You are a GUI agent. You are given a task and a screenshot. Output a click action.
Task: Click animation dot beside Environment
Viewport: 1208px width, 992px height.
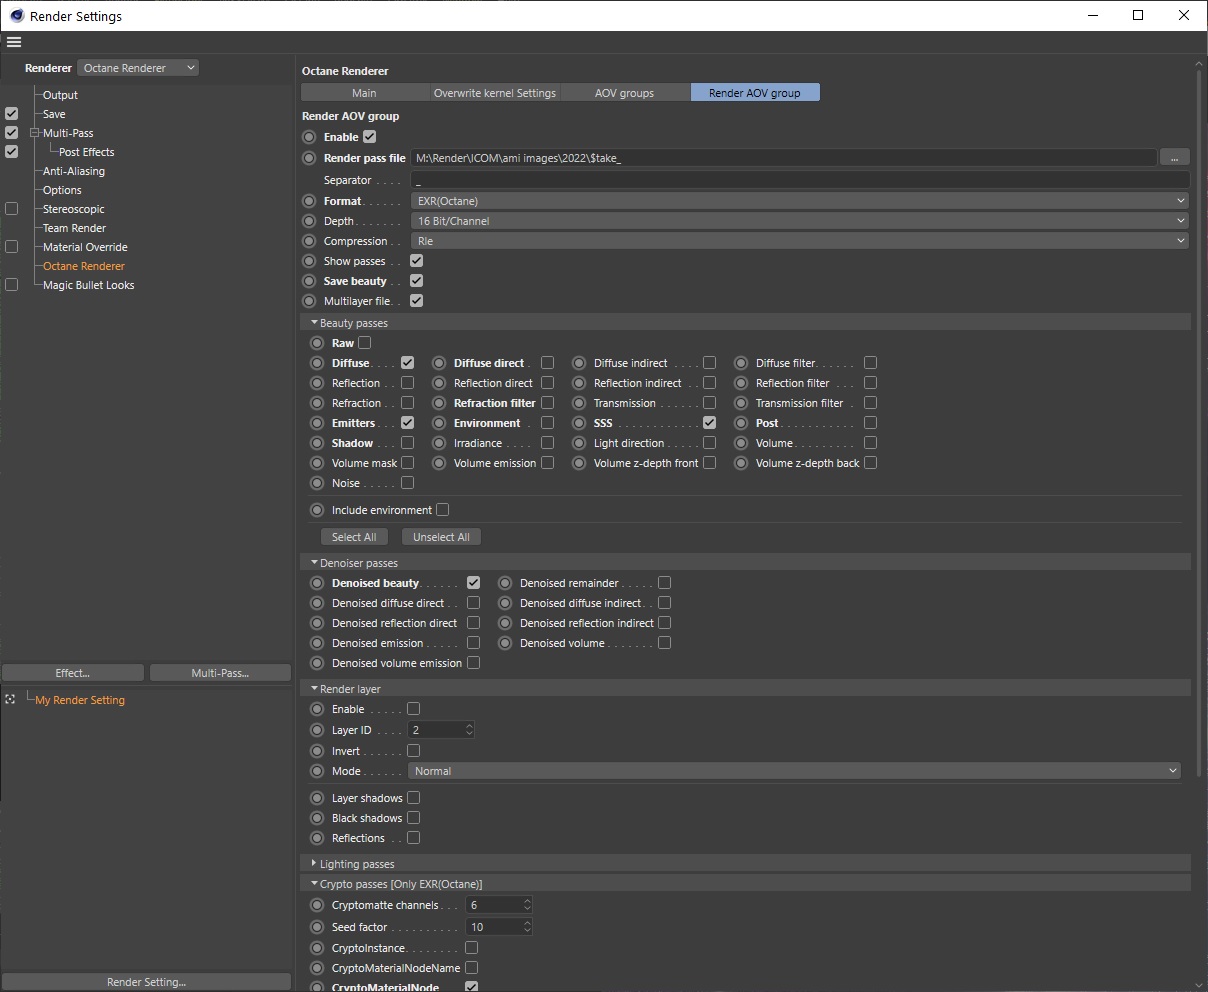click(x=439, y=423)
